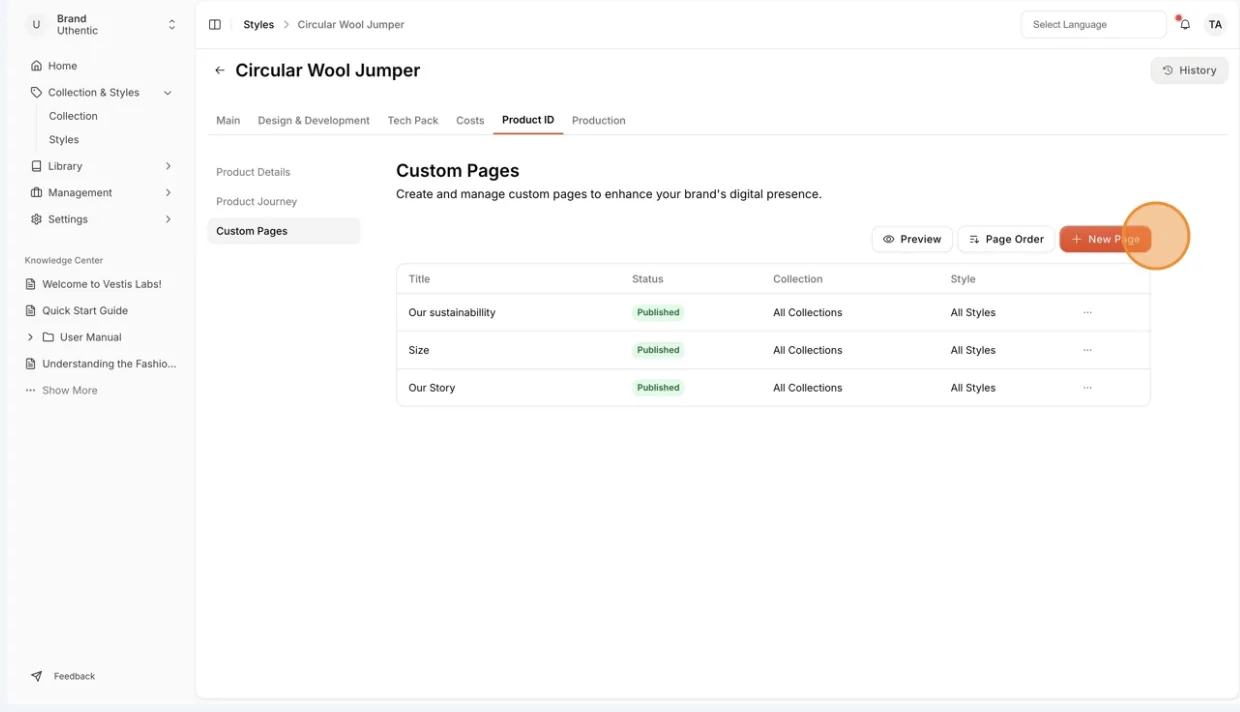Open row options for Our sustainability
This screenshot has height=712, width=1240.
click(x=1087, y=313)
